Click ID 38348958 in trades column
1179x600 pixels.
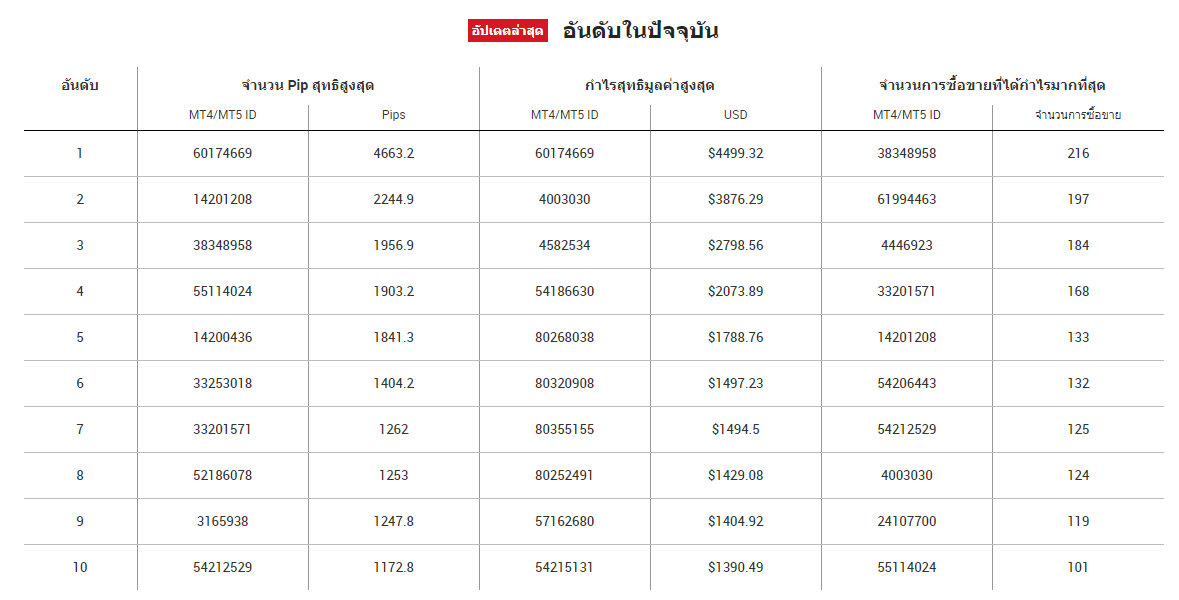point(907,153)
